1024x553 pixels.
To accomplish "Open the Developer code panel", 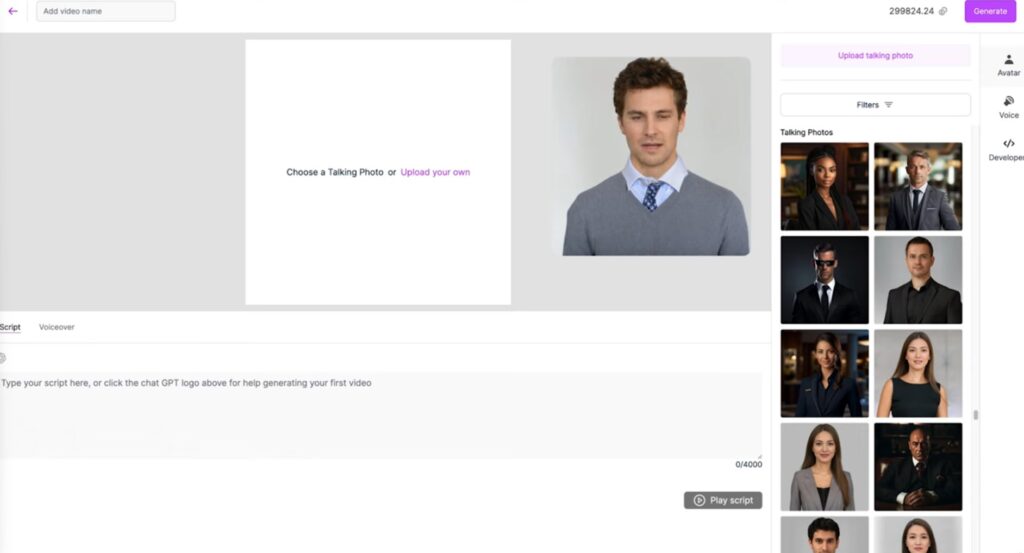I will [x=1008, y=149].
